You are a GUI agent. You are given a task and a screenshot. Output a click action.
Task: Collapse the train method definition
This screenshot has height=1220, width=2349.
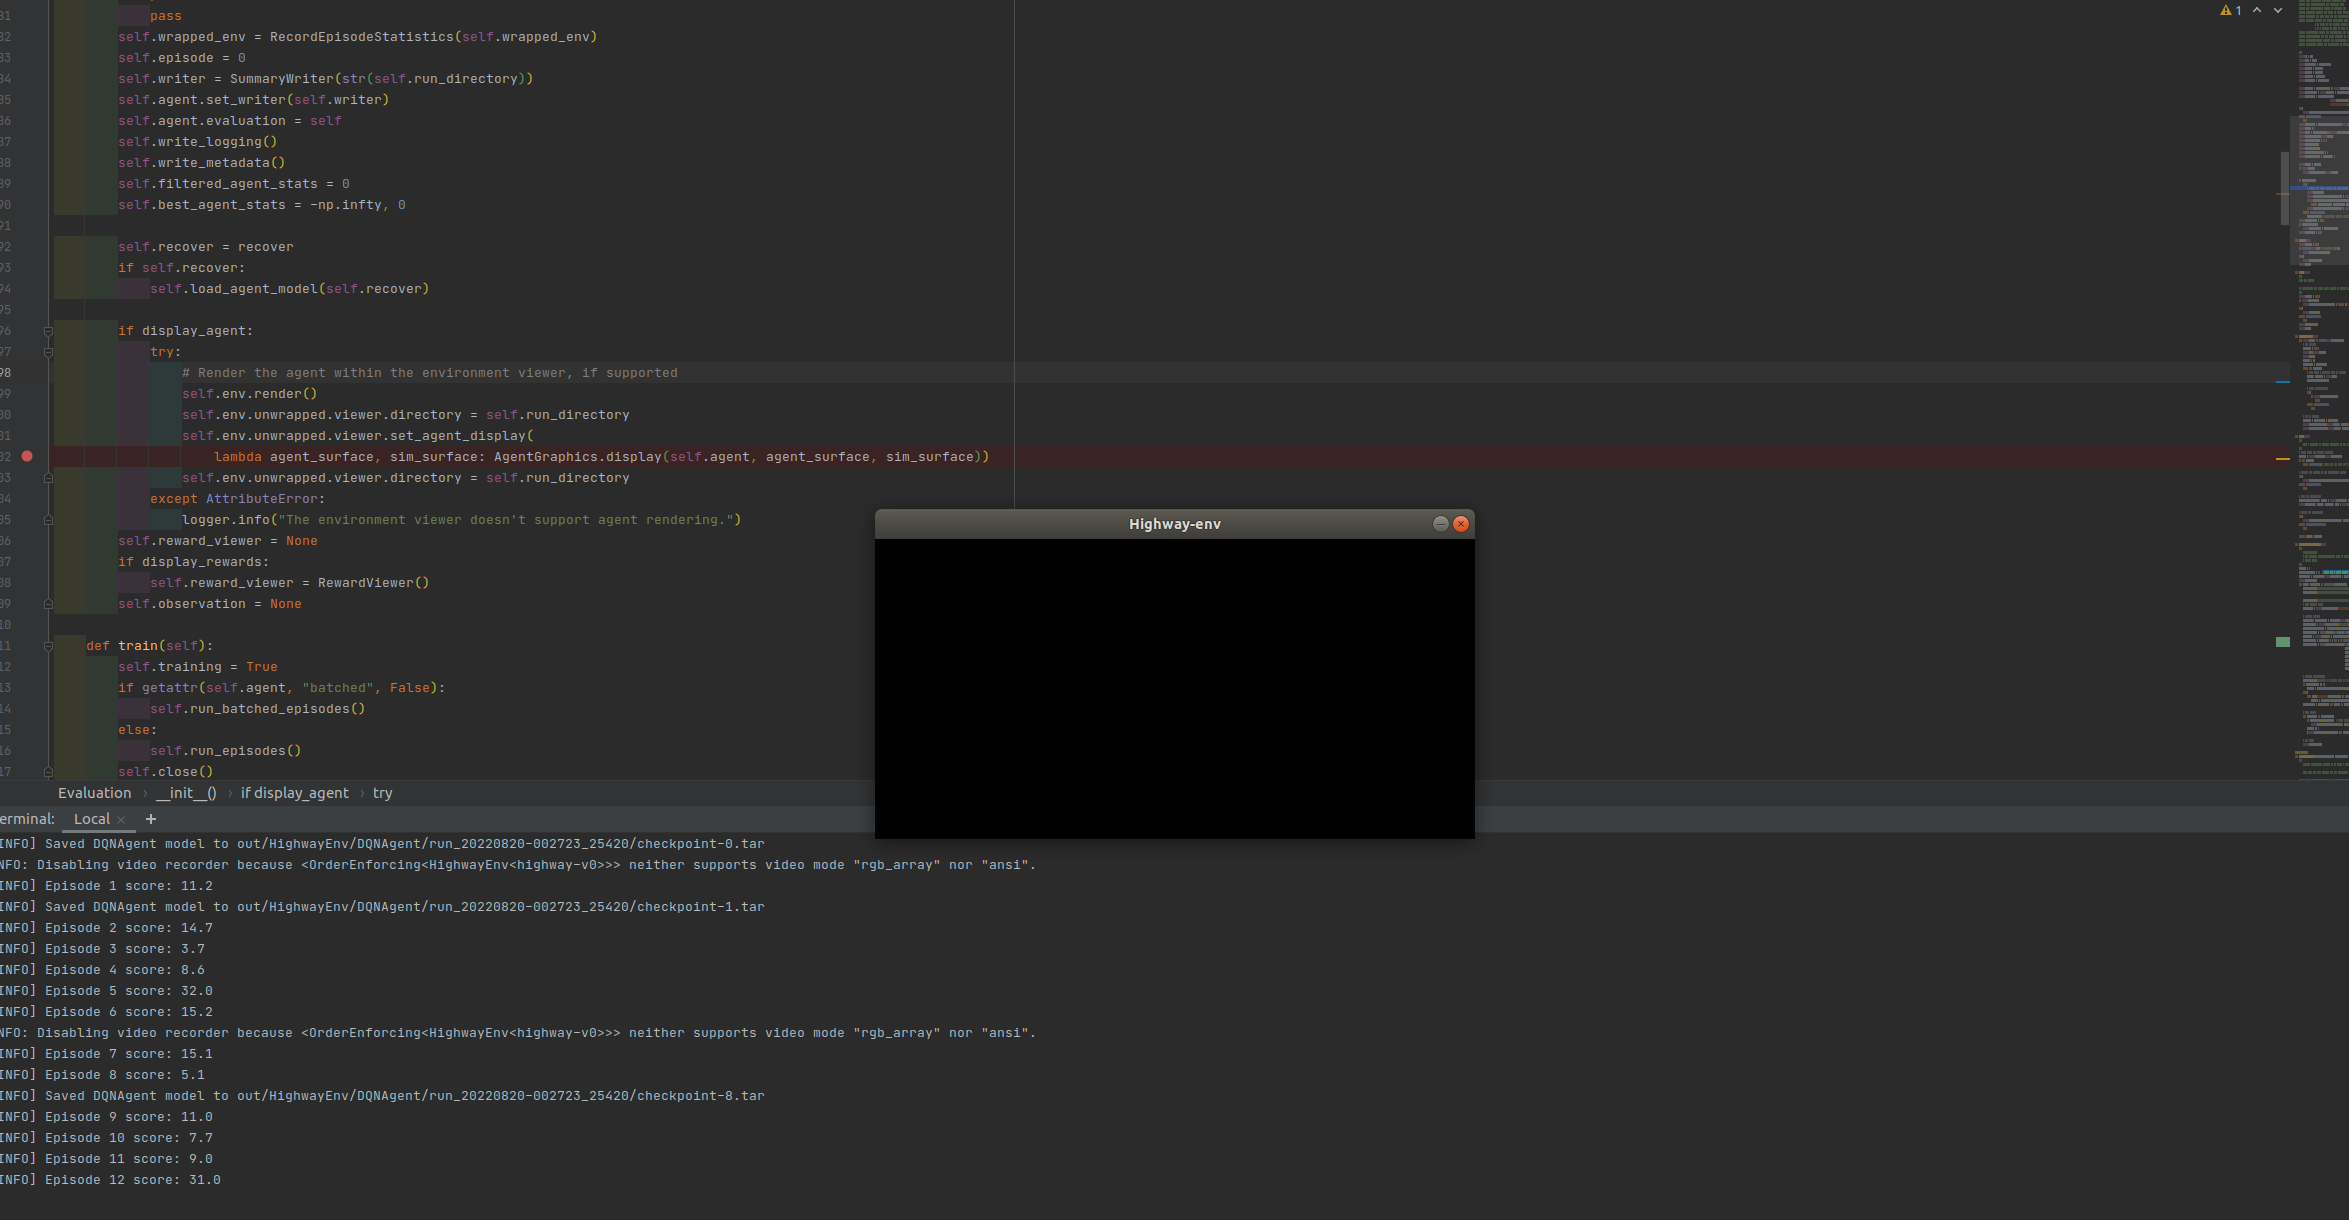48,646
